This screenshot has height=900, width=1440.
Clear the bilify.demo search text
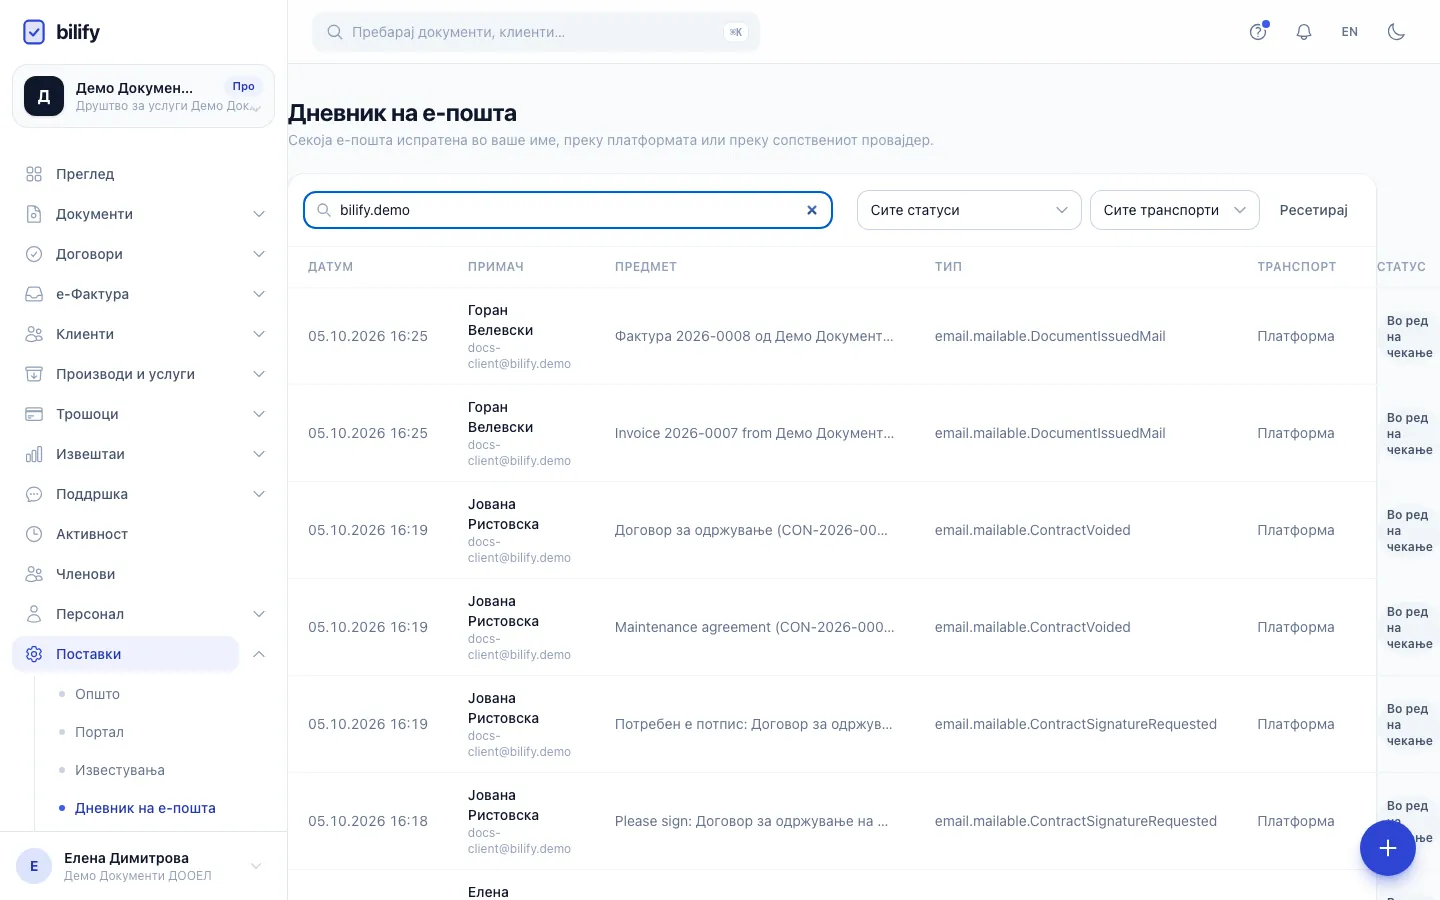(x=812, y=210)
